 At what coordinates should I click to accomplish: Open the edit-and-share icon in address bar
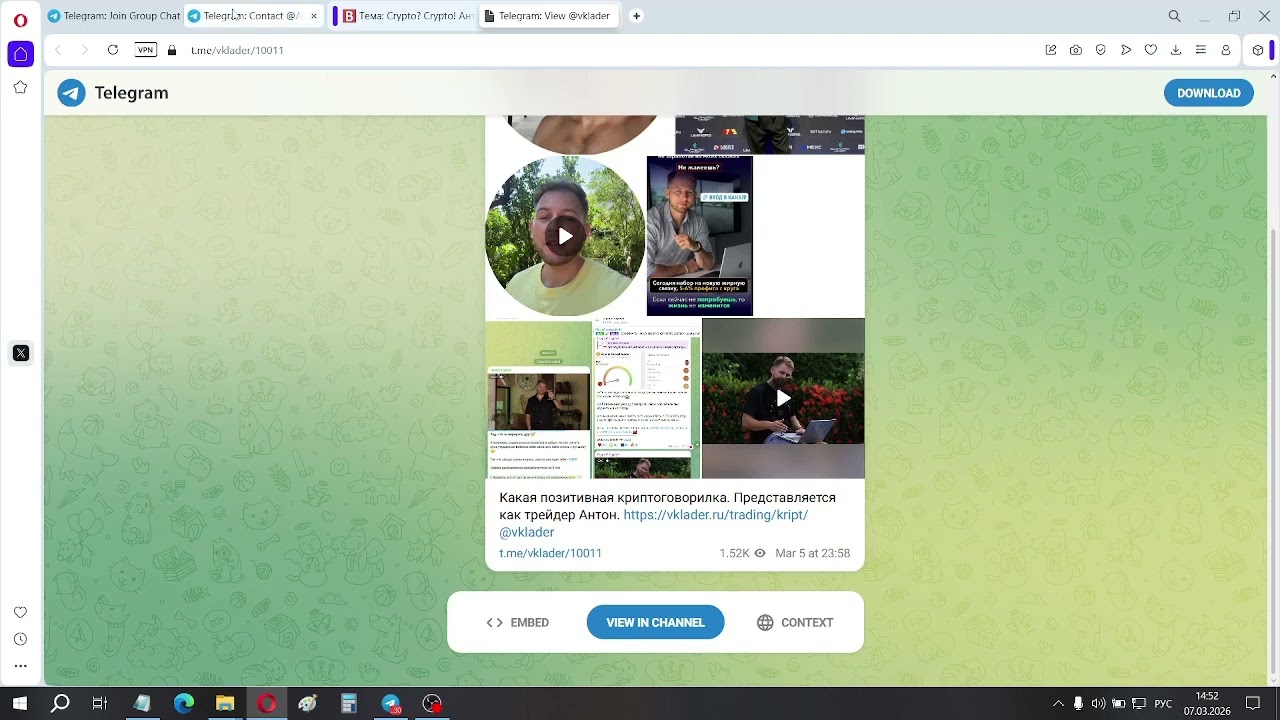[1051, 50]
